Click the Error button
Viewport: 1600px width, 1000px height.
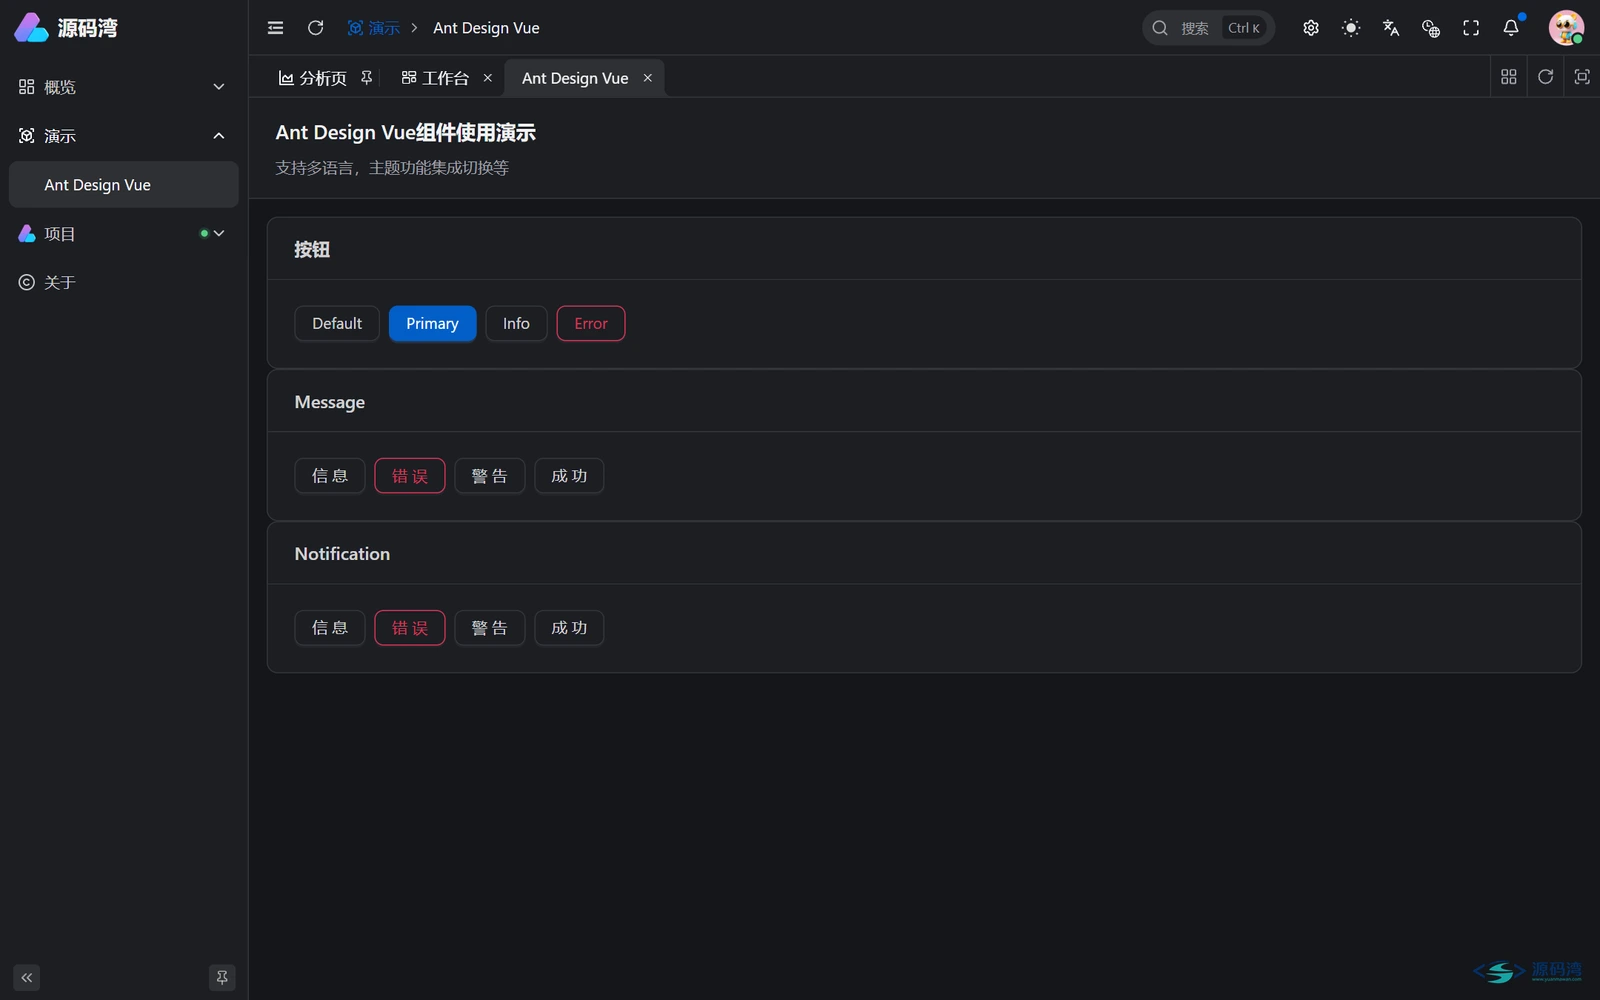tap(591, 324)
